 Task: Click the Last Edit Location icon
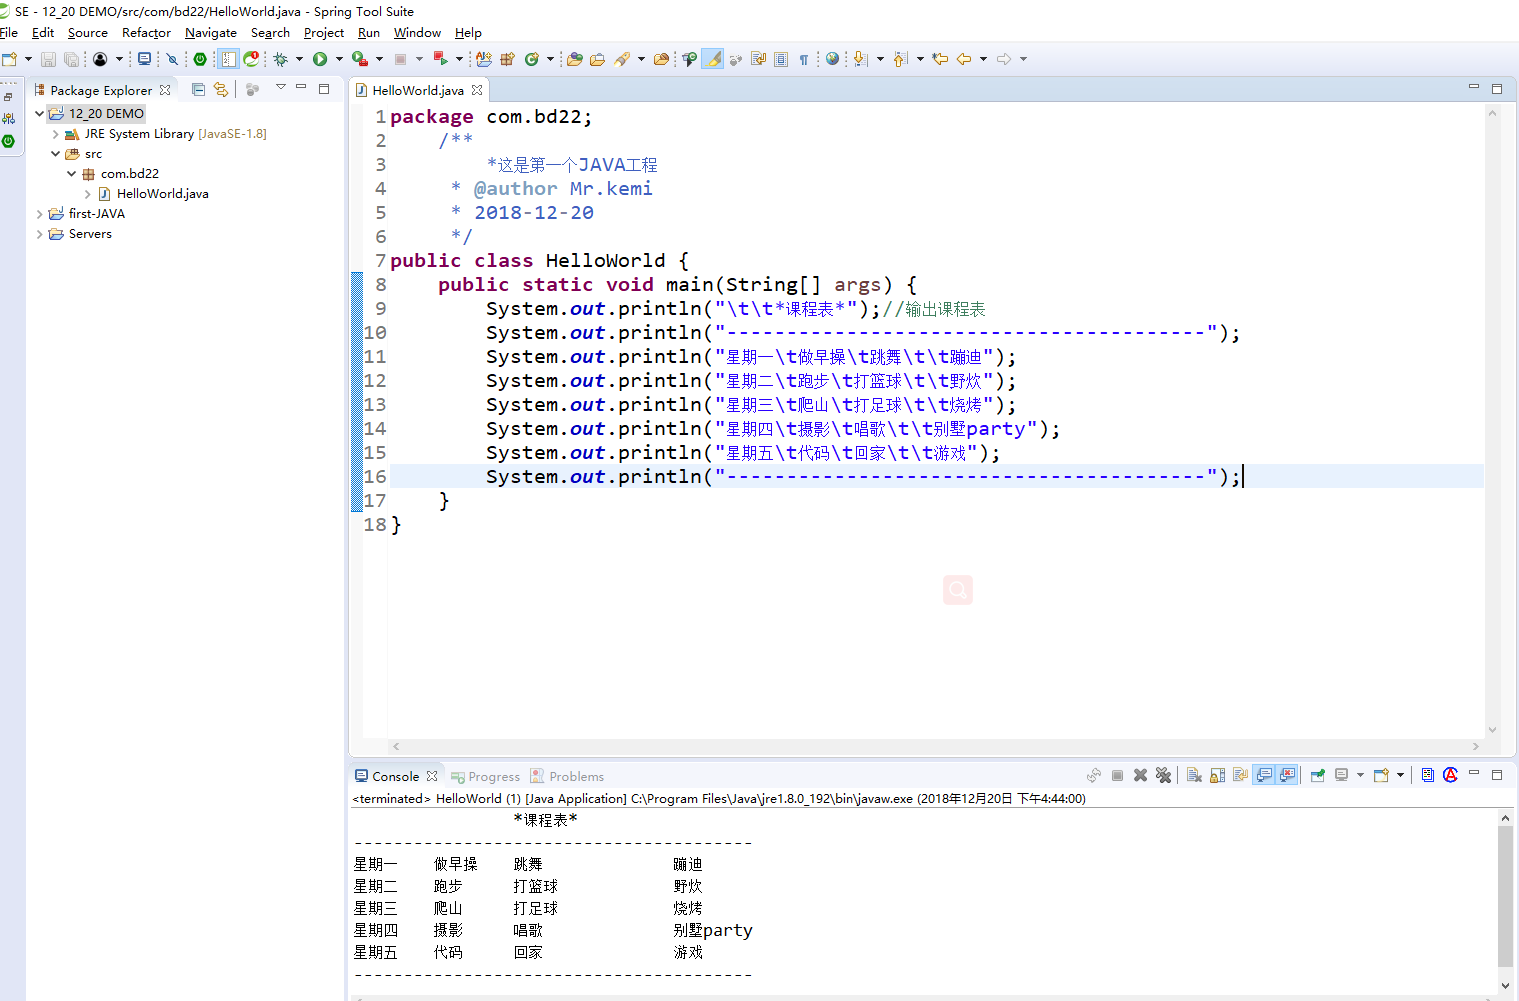940,59
